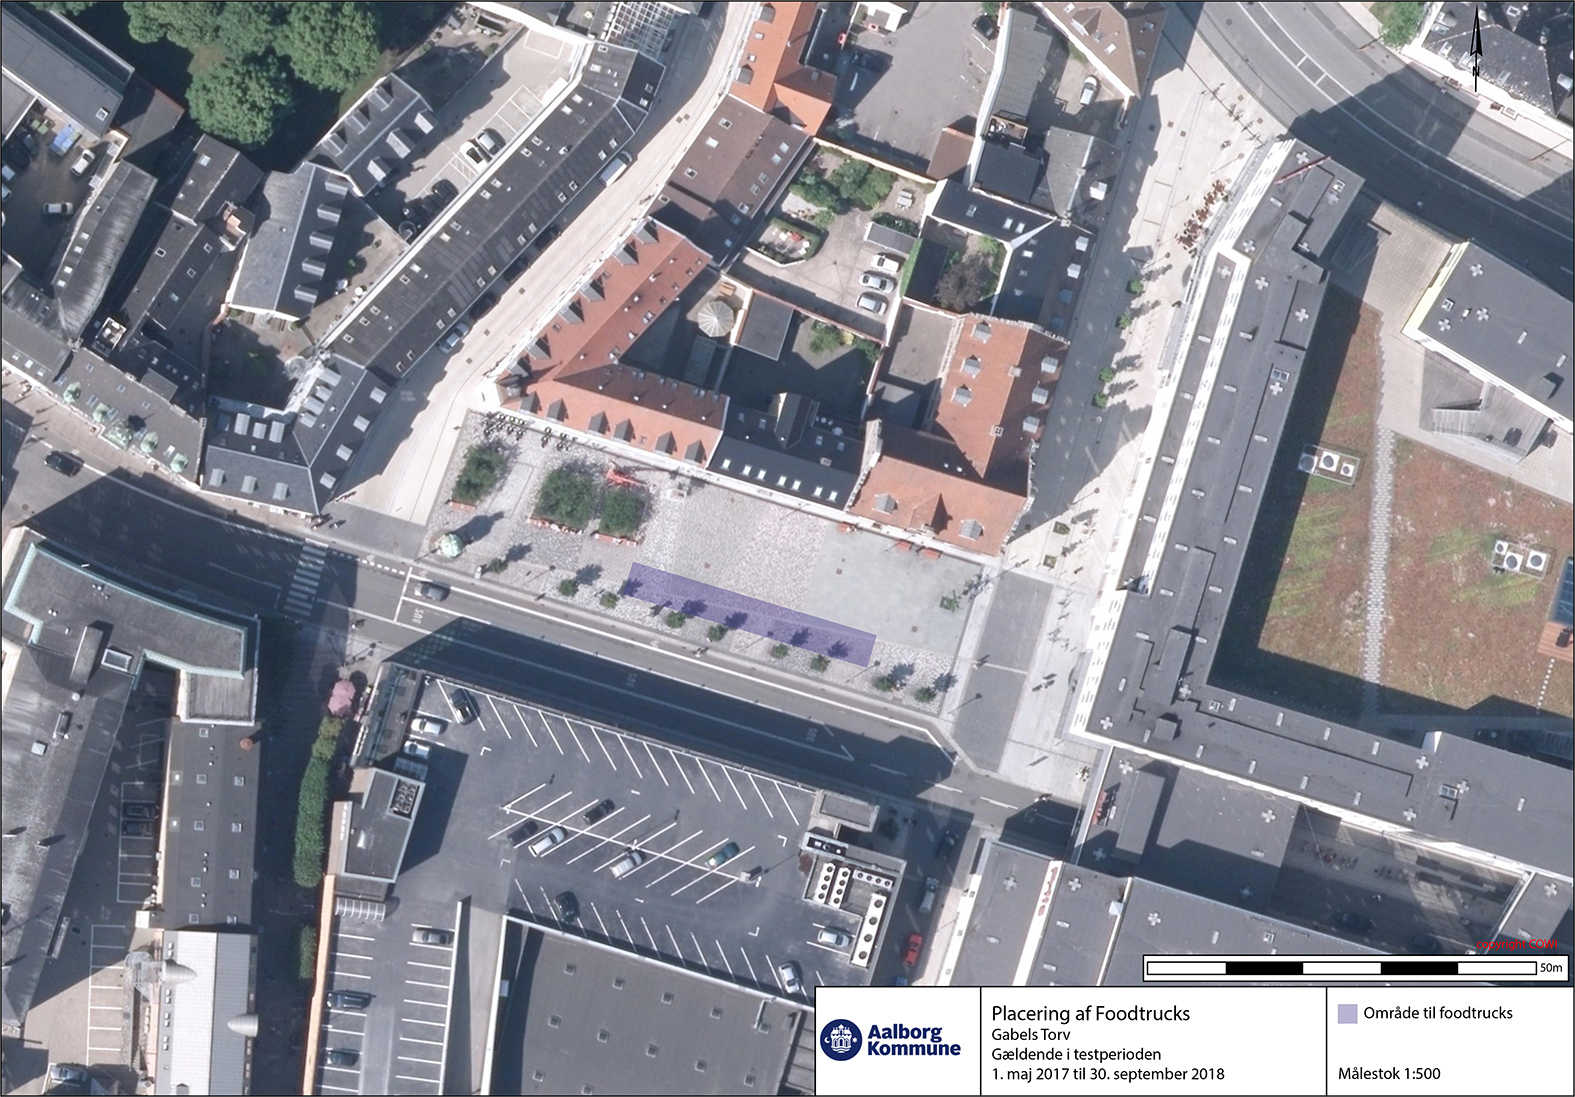The width and height of the screenshot is (1575, 1097).
Task: Click the "Aalborg Kommune" wordmark text
Action: [x=913, y=1040]
